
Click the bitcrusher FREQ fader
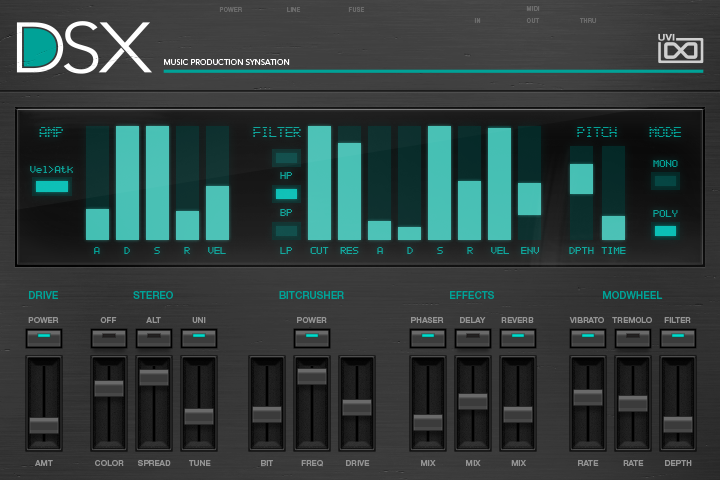312,376
